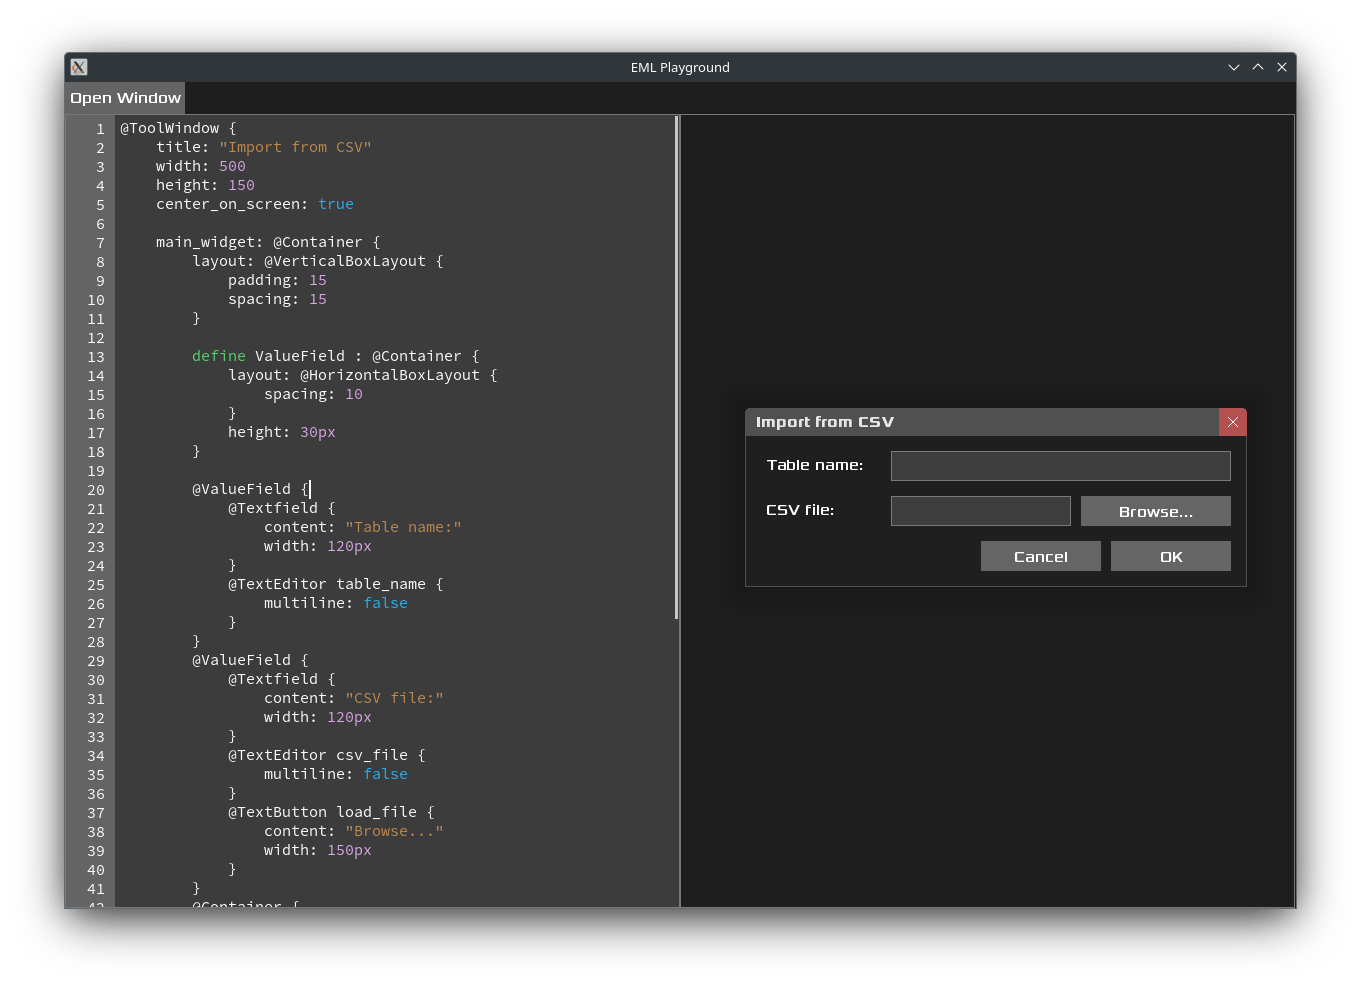
Task: Focus the CSV file input field
Action: (x=980, y=511)
